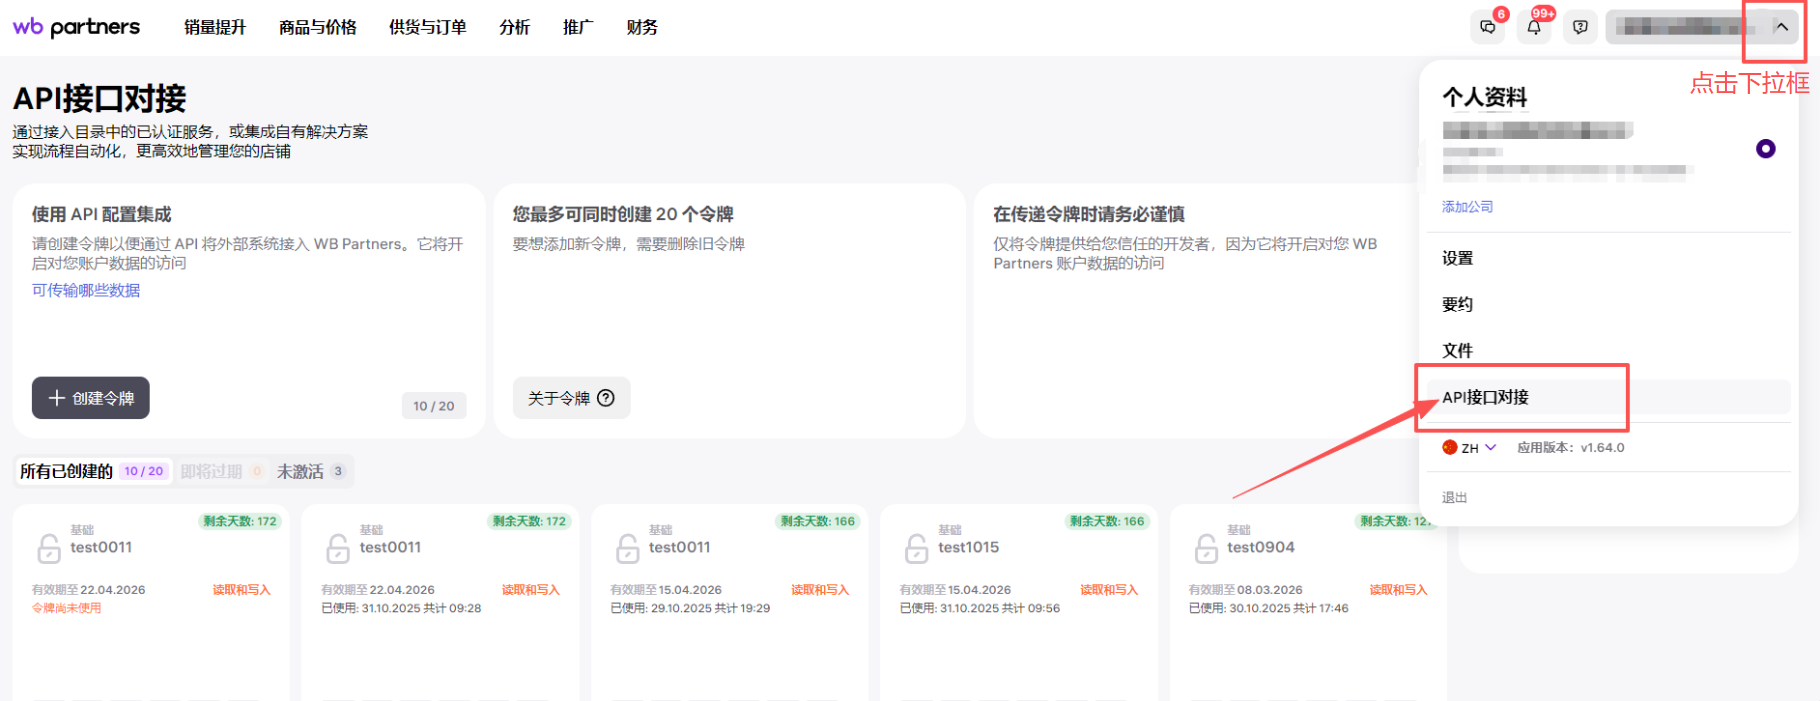
Task: Open 文件 in profile menu
Action: click(1458, 350)
